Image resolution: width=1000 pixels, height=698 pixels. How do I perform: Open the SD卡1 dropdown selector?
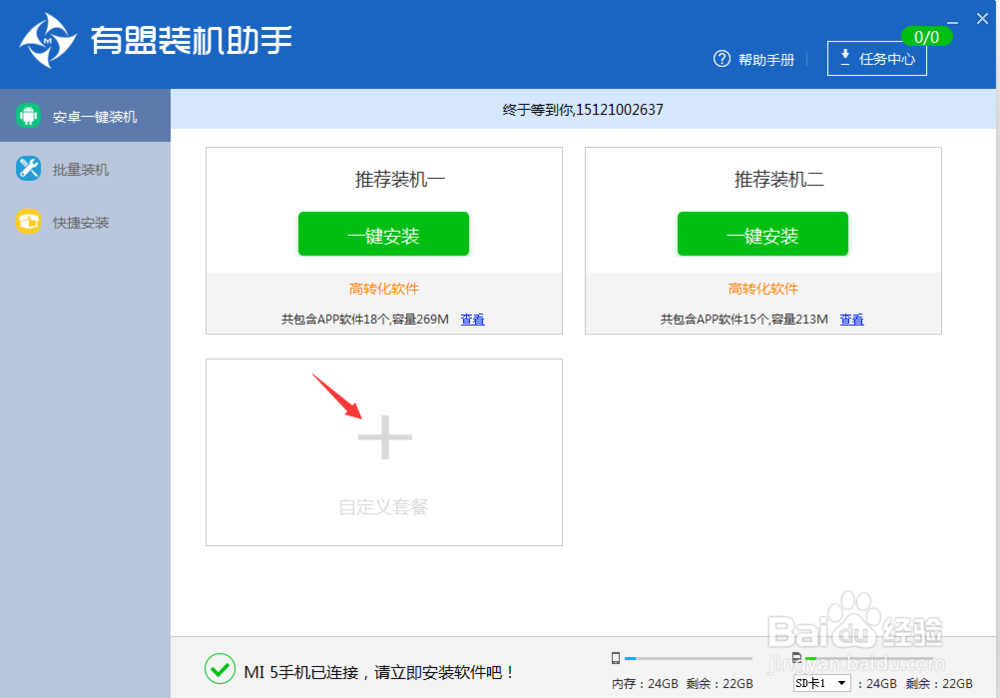click(x=822, y=682)
